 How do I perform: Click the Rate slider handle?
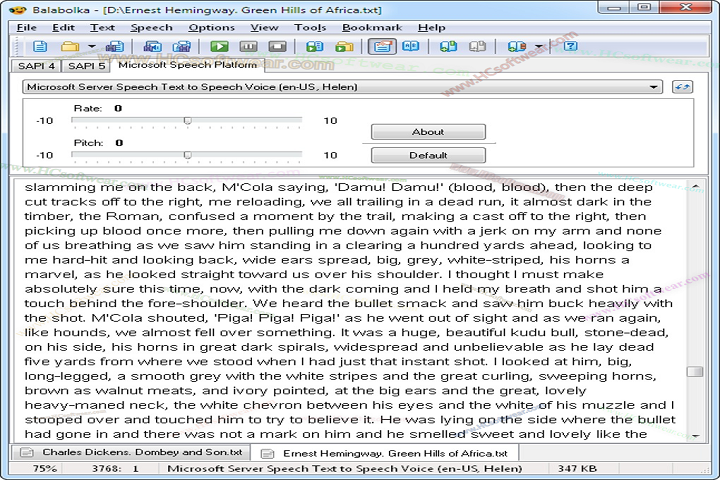[x=187, y=121]
